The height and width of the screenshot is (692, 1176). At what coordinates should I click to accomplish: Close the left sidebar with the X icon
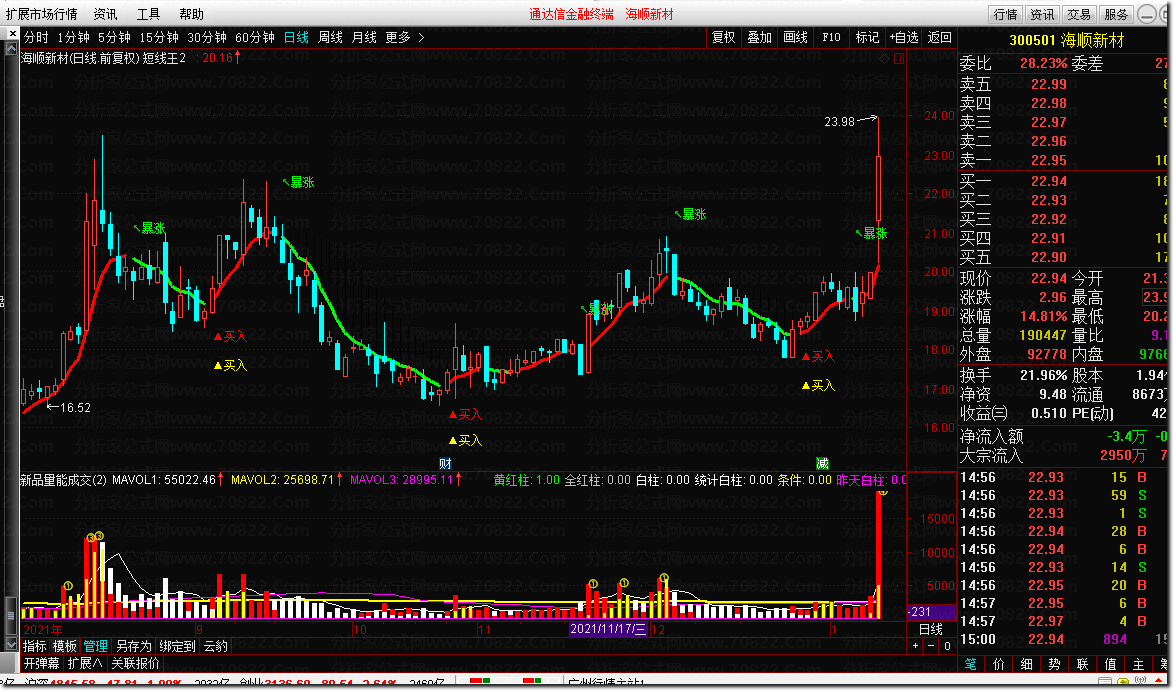(x=13, y=34)
